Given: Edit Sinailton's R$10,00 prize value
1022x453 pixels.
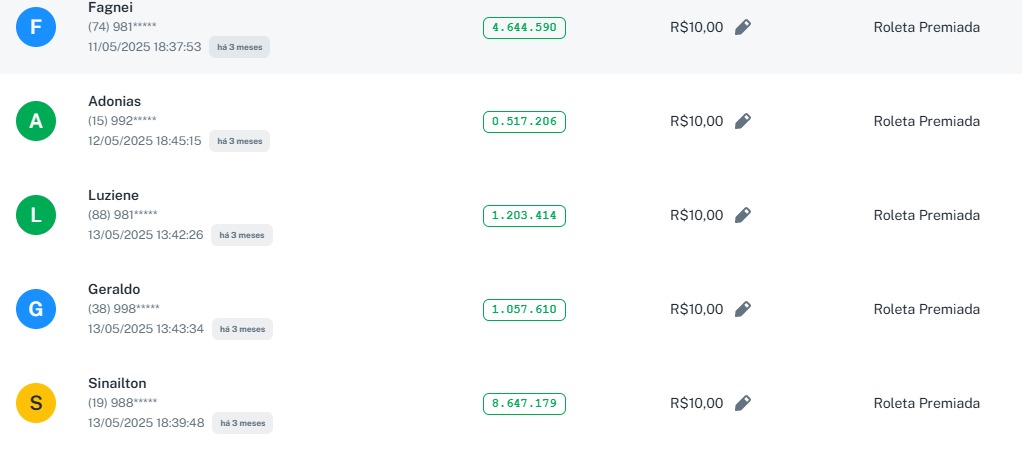Looking at the screenshot, I should coord(742,403).
